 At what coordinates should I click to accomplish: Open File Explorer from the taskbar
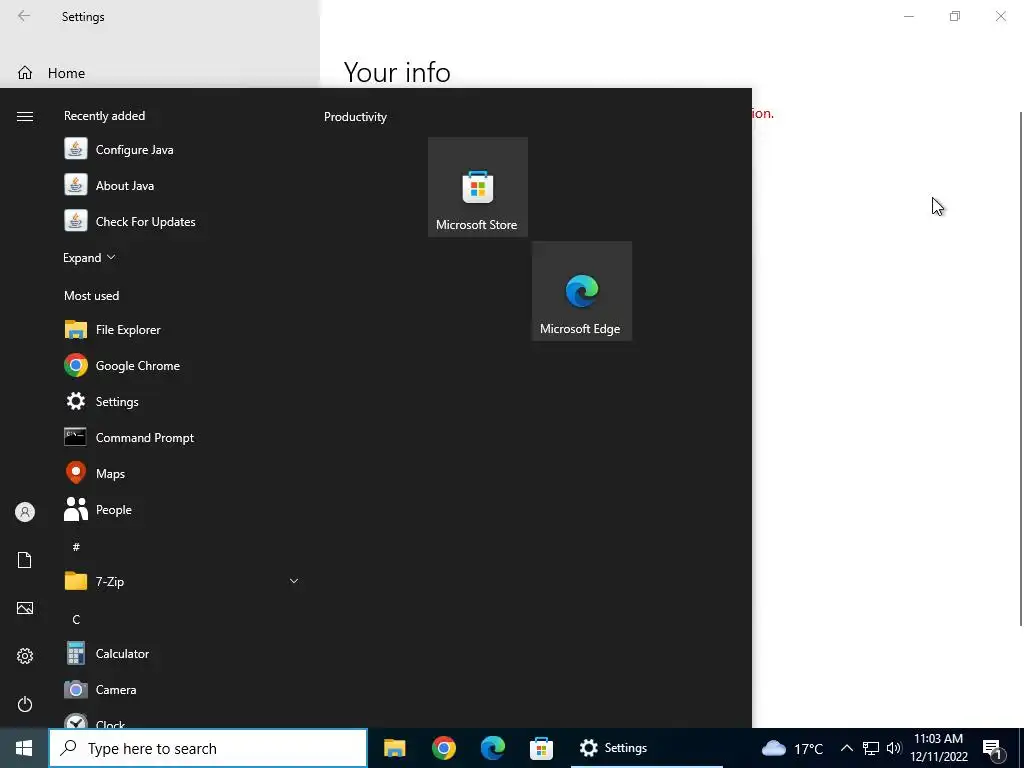[x=394, y=748]
